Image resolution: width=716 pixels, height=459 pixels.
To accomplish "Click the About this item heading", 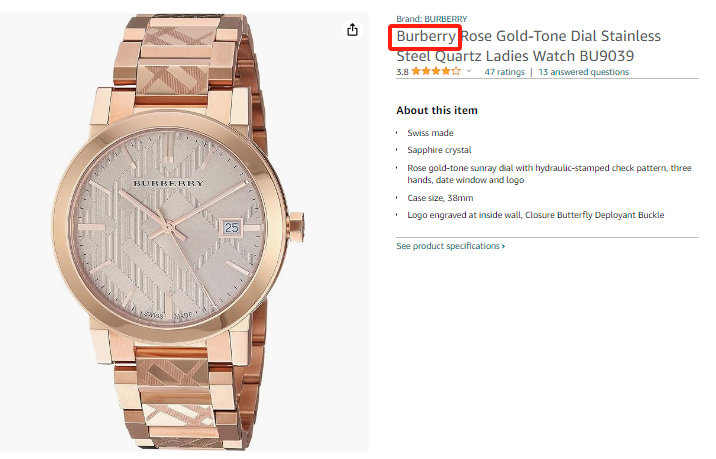I will tap(437, 110).
